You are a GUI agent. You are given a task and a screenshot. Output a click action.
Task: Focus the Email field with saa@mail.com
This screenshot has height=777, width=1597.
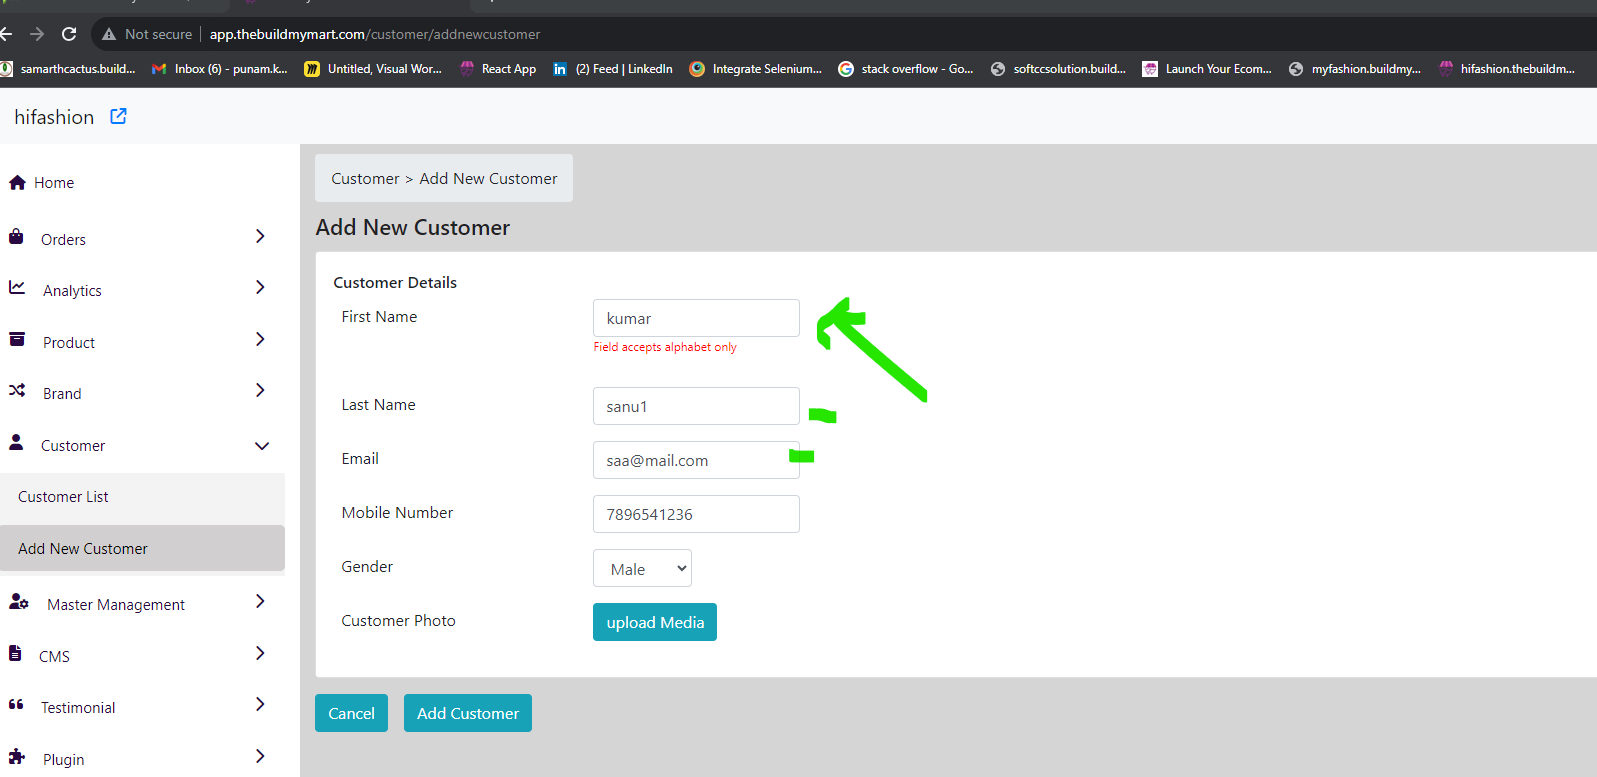(696, 460)
